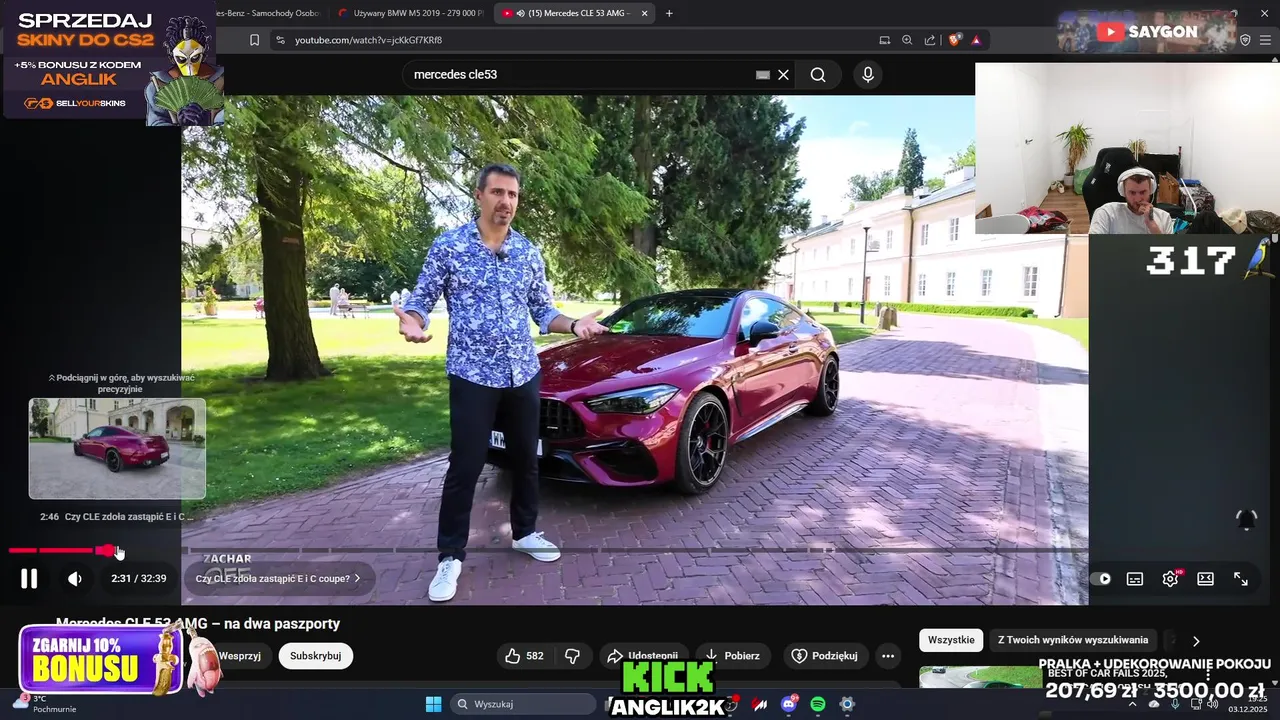Viewport: 1280px width, 720px height.
Task: Click the 2:31 / 32:39 time display
Action: (x=139, y=578)
